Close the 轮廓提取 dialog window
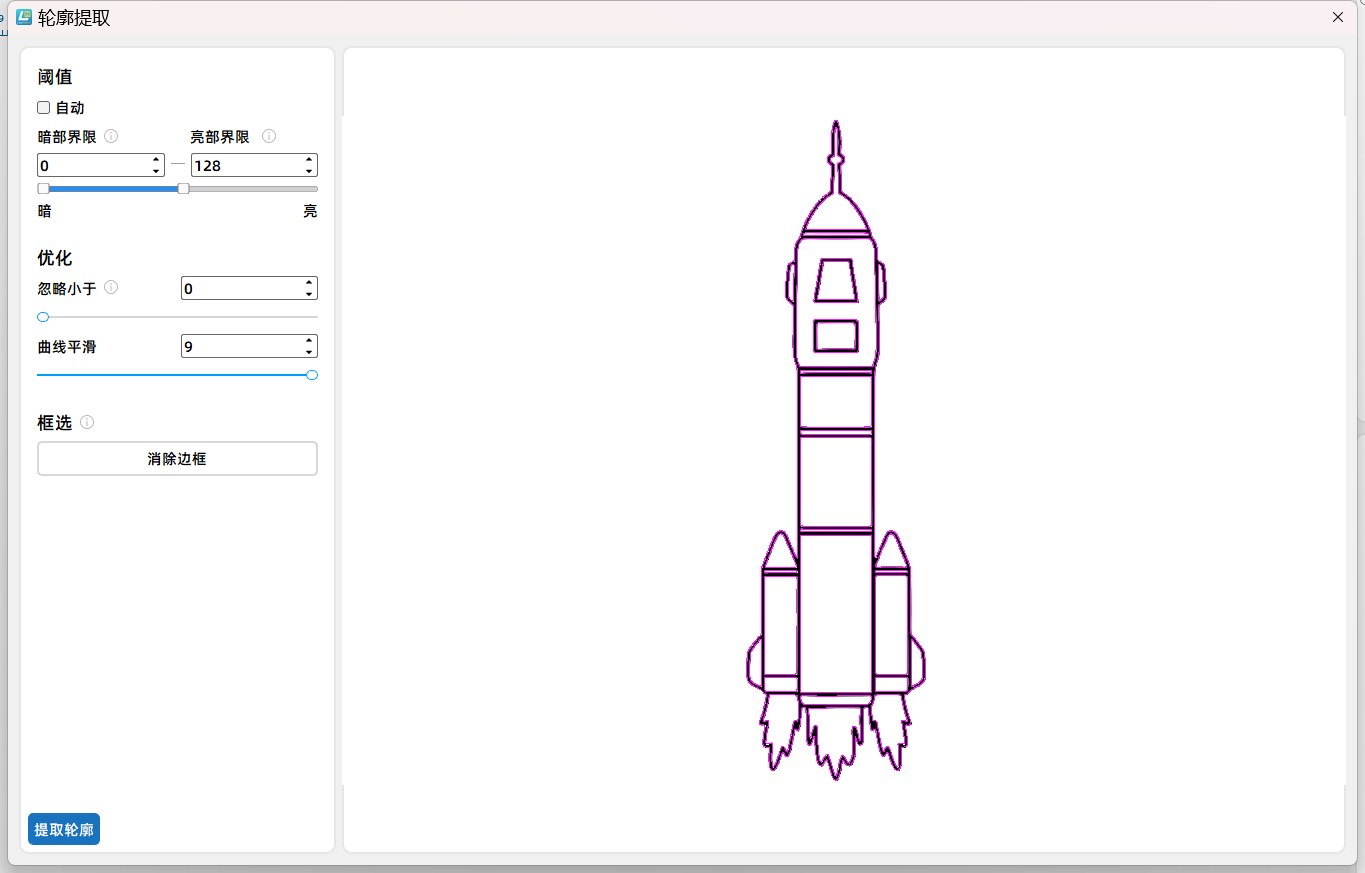The height and width of the screenshot is (873, 1365). click(1338, 17)
